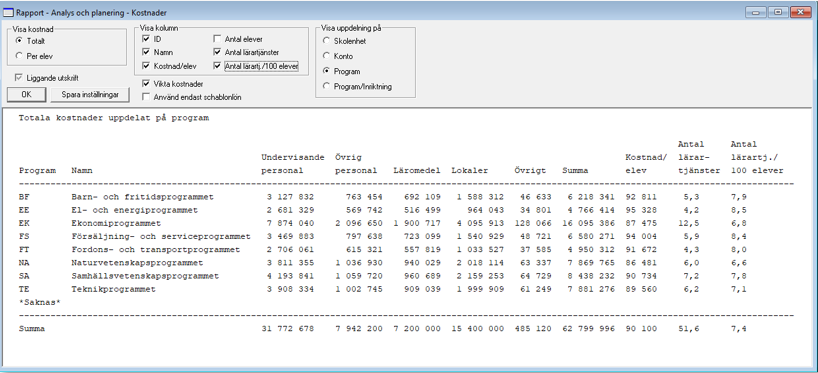Image resolution: width=818 pixels, height=373 pixels.
Task: Select the Program/Inriktning breakdown option
Action: pyautogui.click(x=326, y=87)
